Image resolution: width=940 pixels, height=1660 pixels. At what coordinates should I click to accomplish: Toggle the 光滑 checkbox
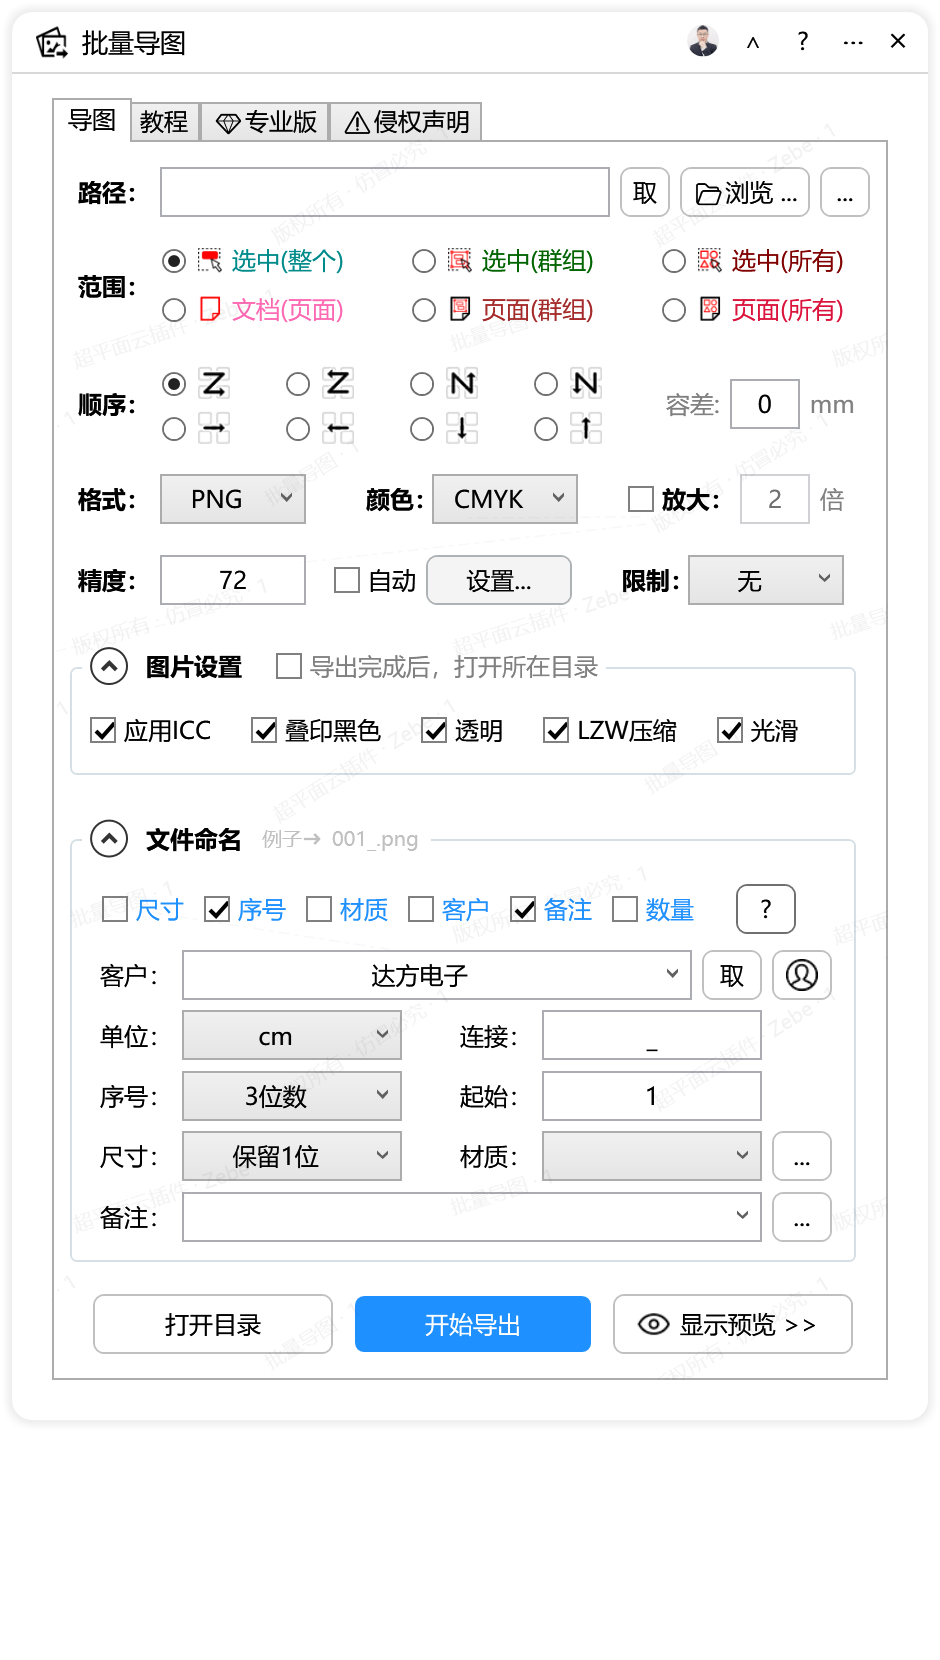pos(730,731)
